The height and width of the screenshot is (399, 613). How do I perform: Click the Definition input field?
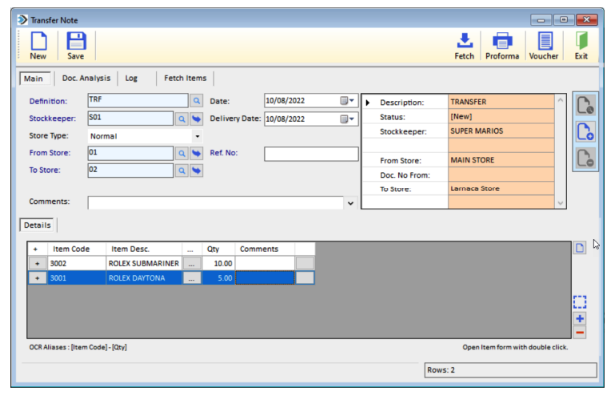point(138,100)
